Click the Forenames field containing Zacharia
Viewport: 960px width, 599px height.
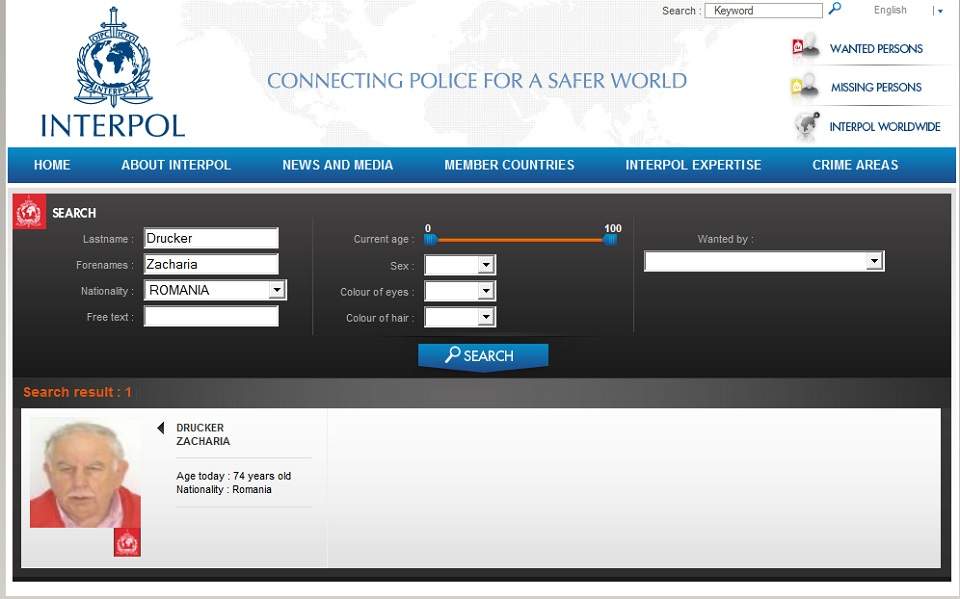(x=211, y=264)
